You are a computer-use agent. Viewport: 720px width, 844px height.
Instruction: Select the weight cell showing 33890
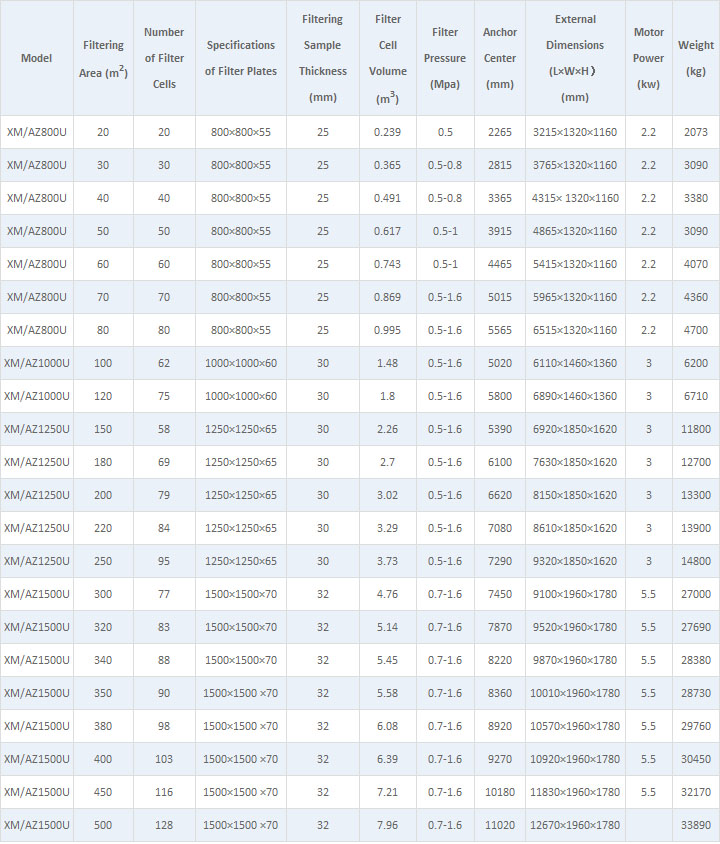[696, 825]
